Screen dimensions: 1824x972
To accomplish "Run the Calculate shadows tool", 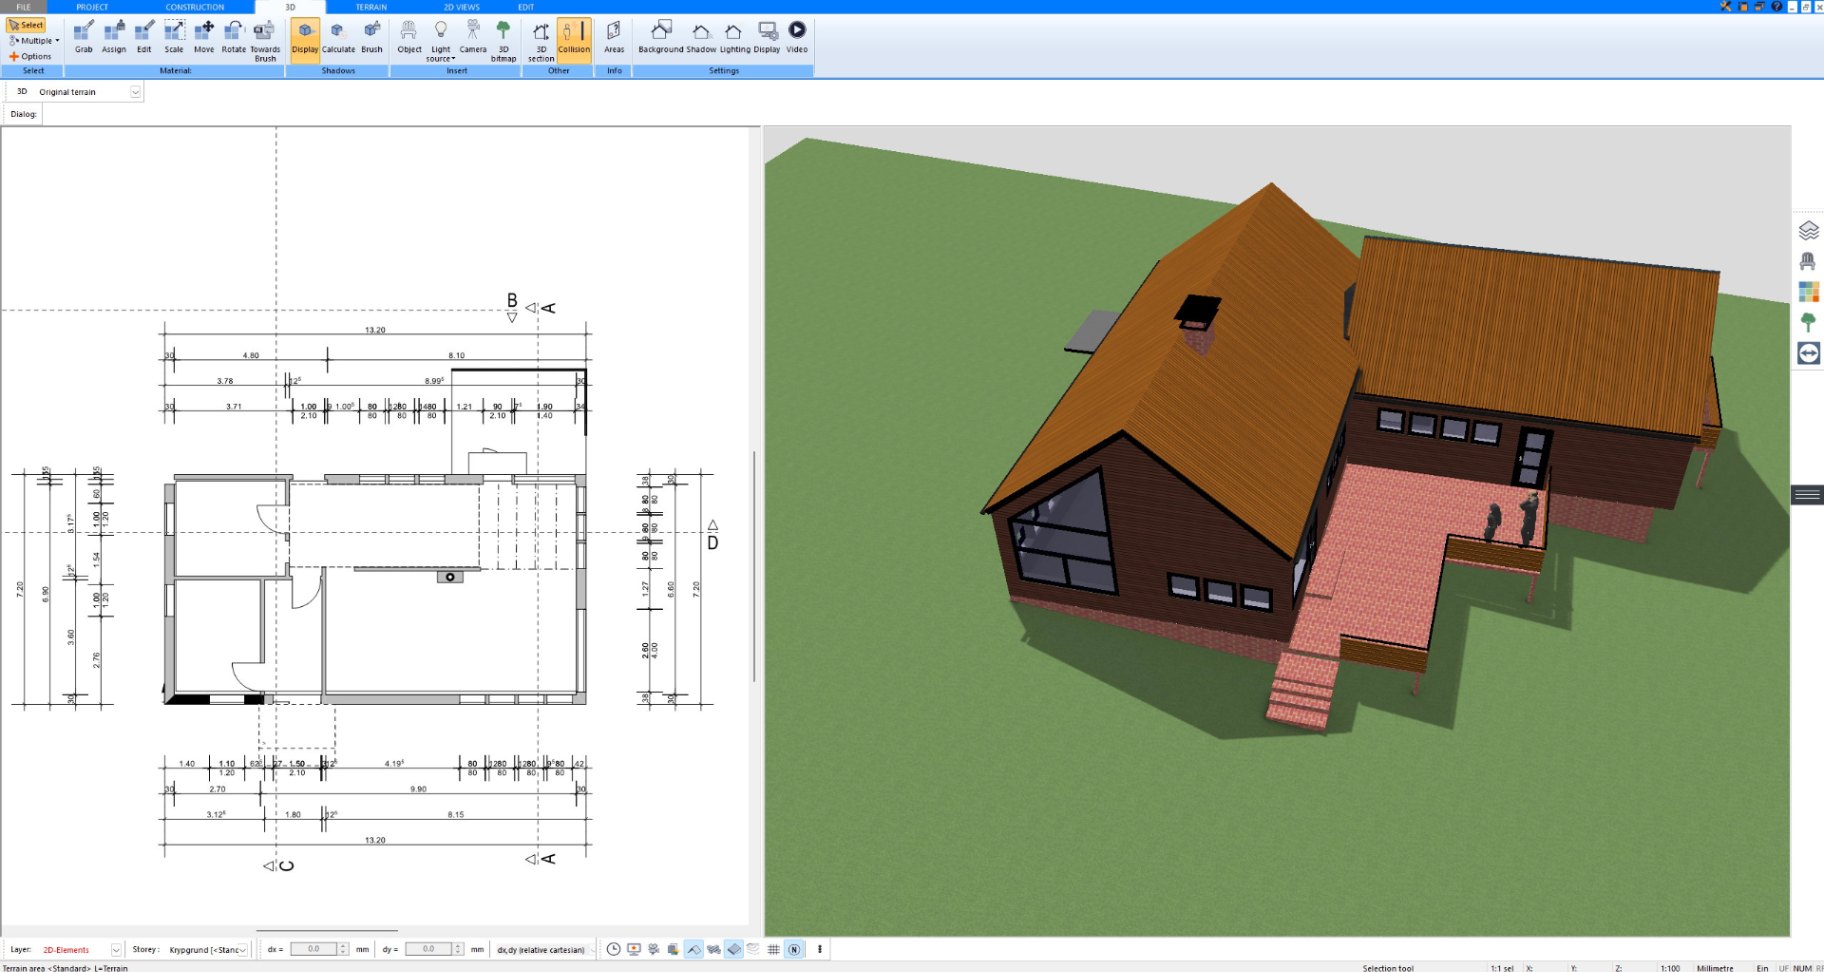I will point(338,38).
